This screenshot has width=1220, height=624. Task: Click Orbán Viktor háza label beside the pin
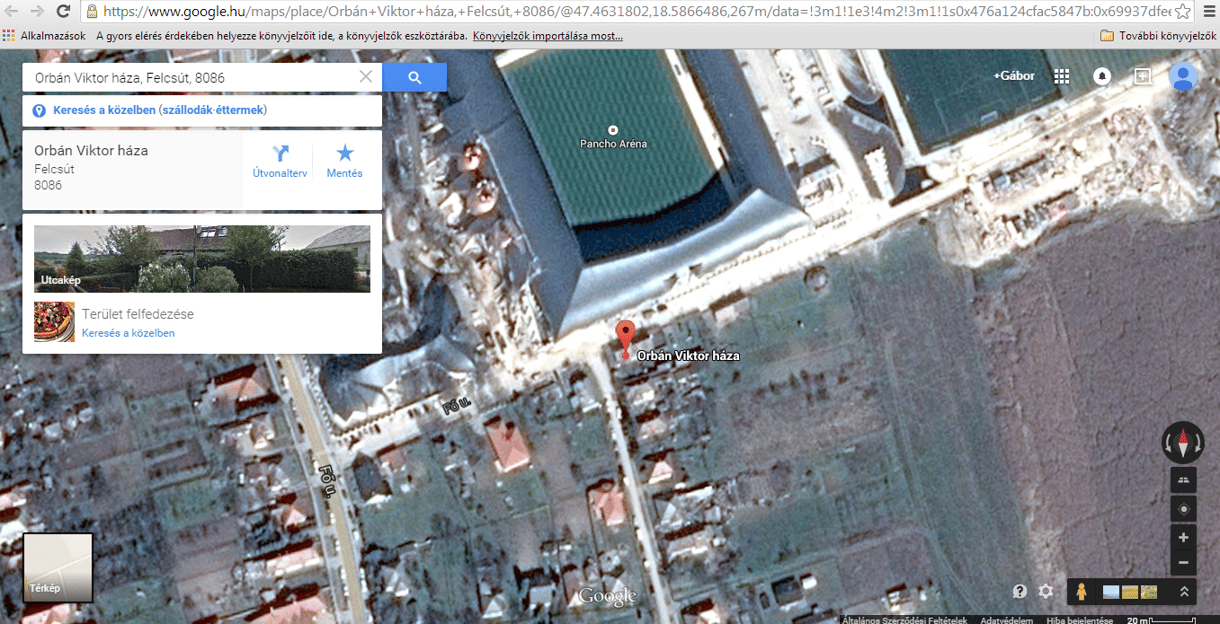[688, 355]
